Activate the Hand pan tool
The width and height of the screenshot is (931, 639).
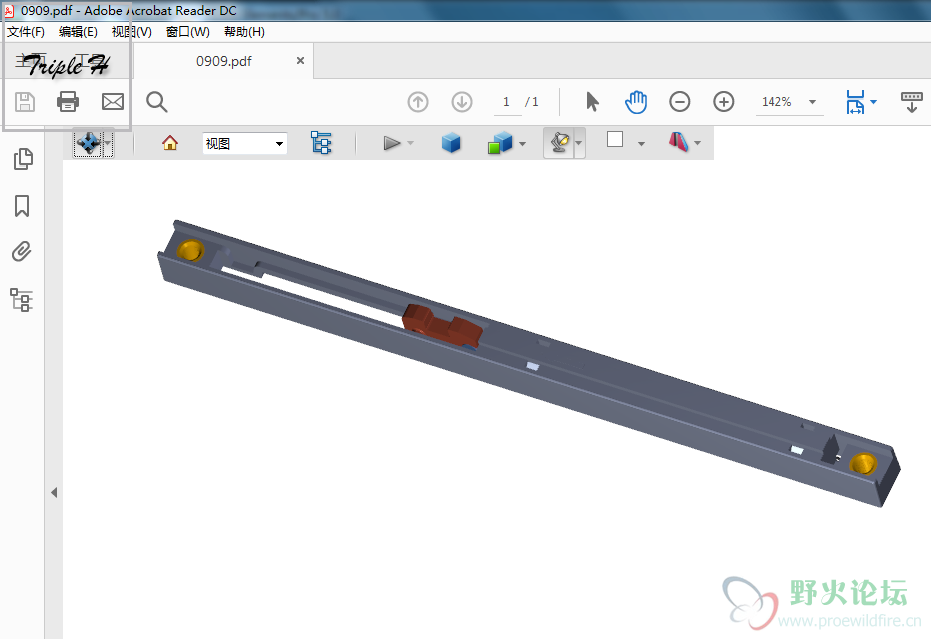tap(636, 102)
